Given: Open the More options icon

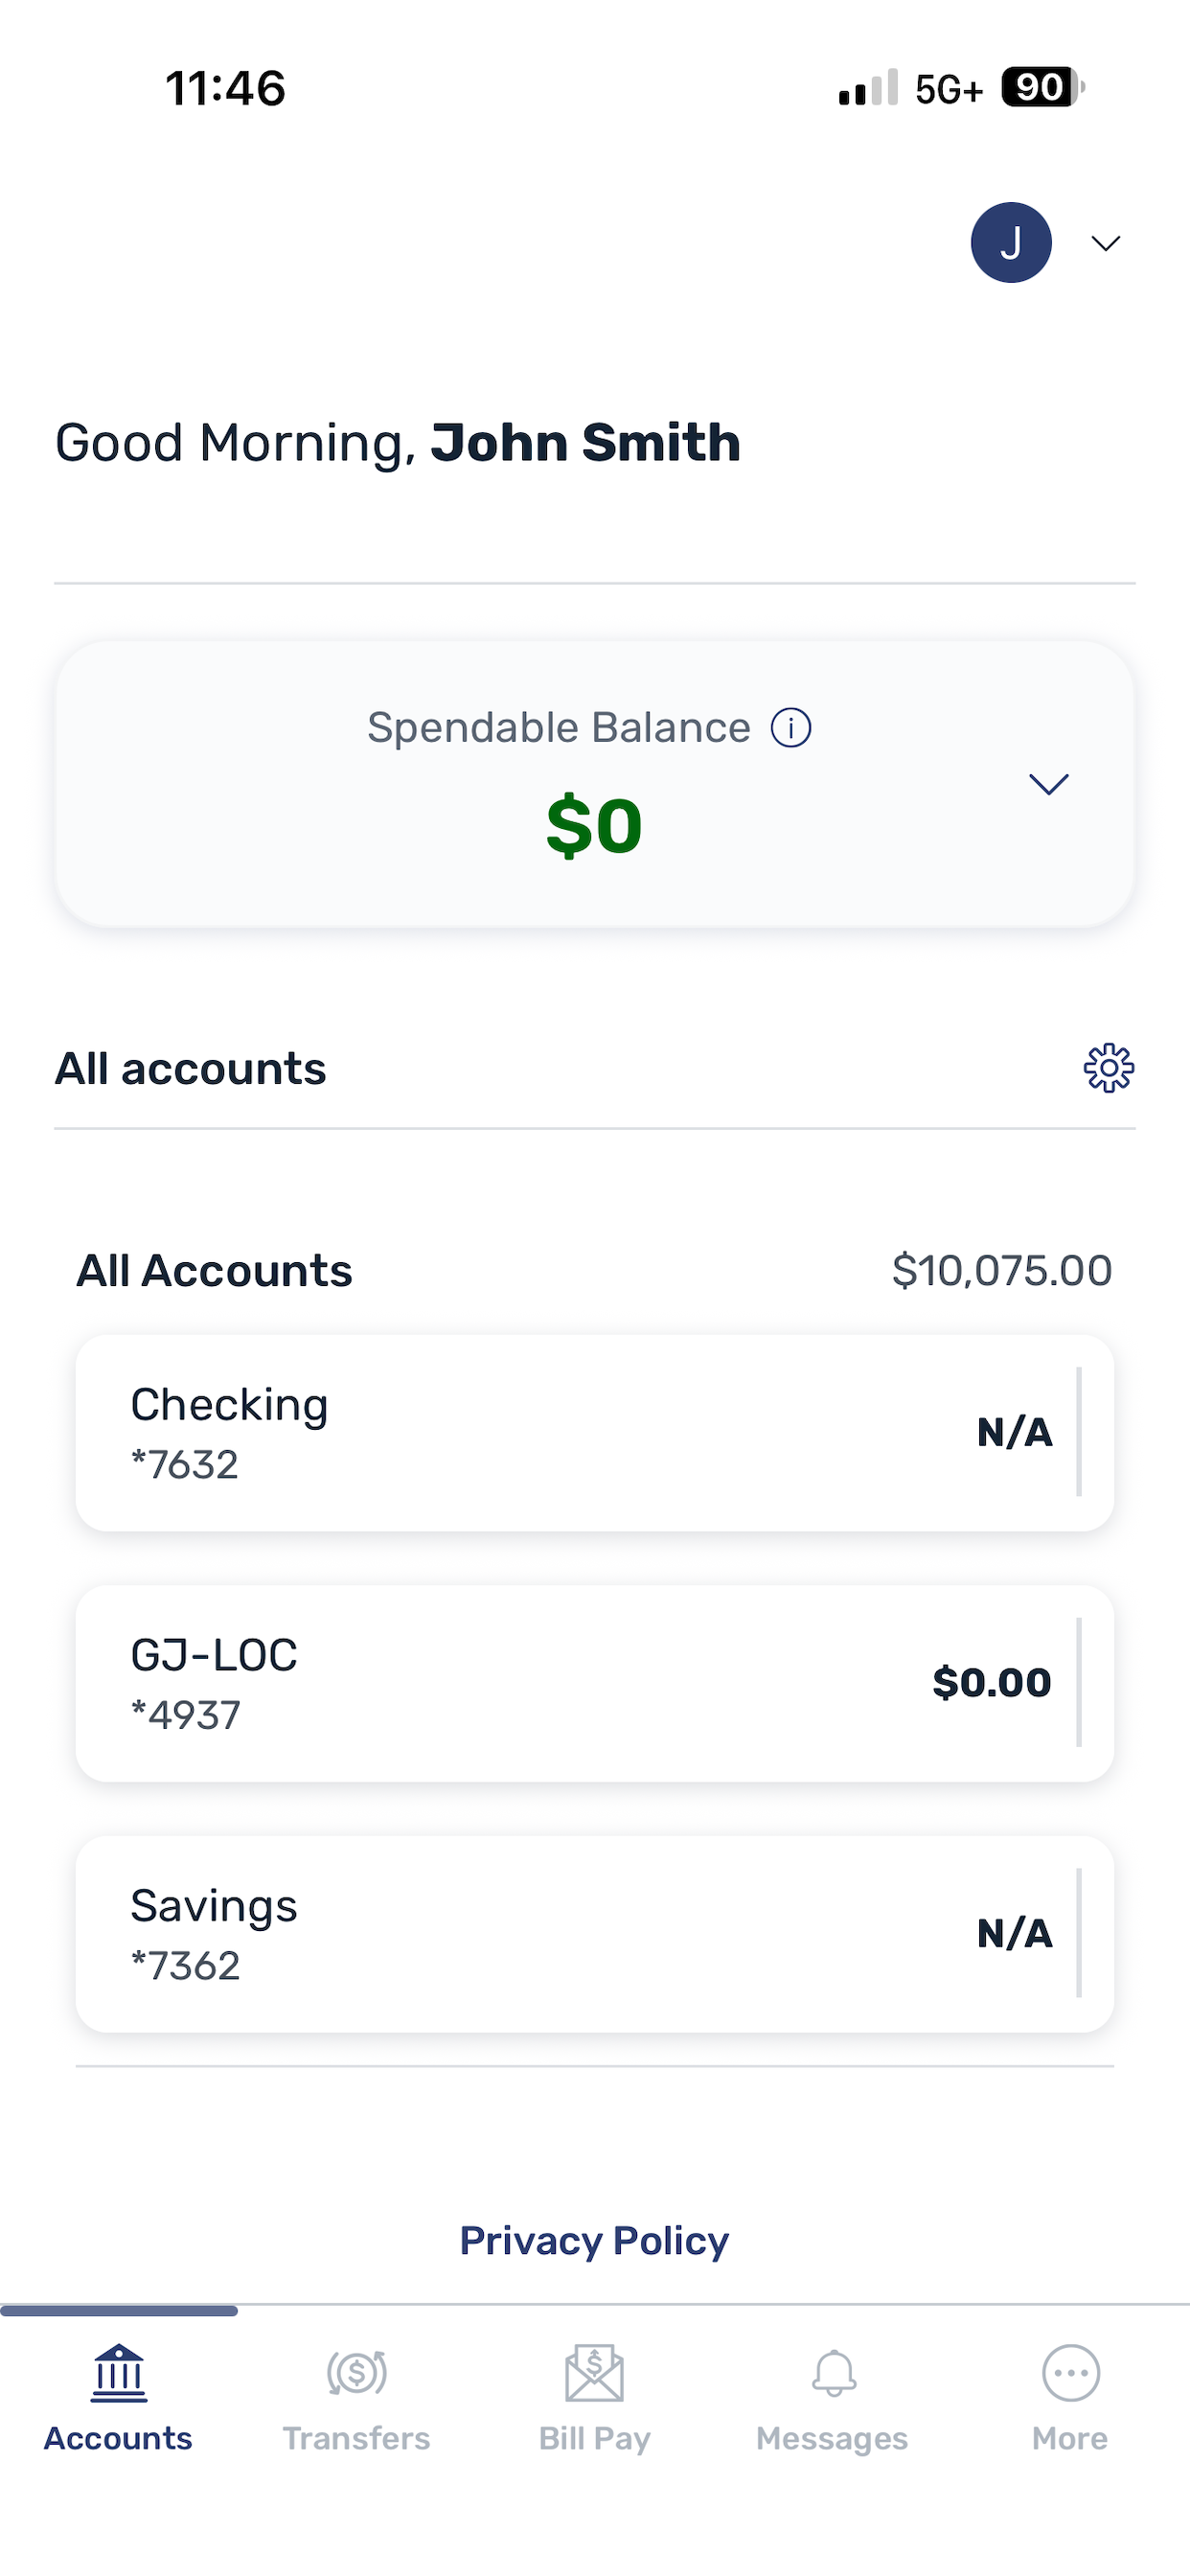Looking at the screenshot, I should pos(1071,2373).
